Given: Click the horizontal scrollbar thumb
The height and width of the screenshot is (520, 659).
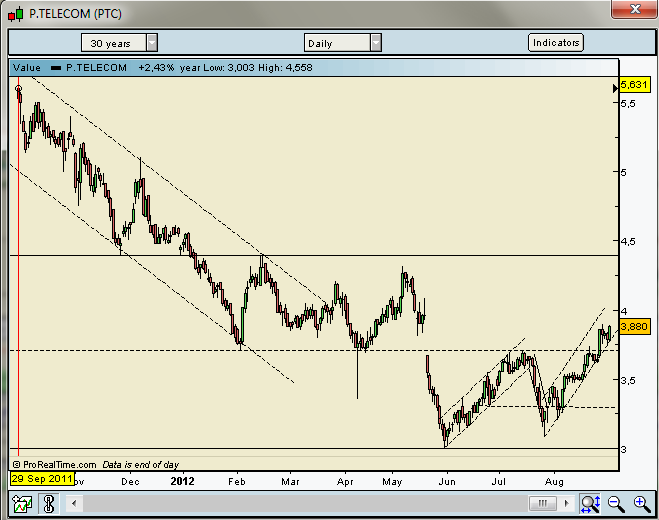Looking at the screenshot, I should coord(543,503).
